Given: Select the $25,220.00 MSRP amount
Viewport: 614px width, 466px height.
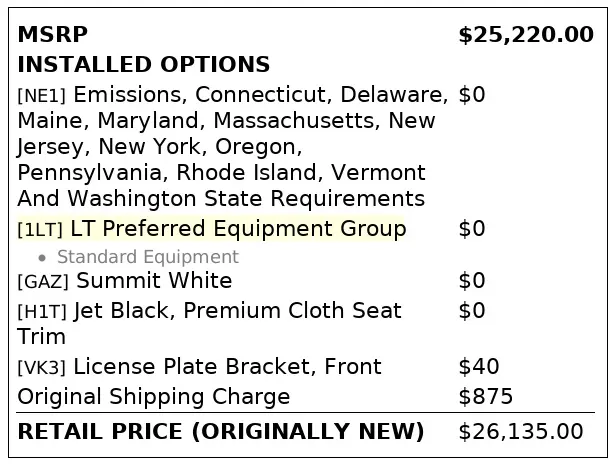Looking at the screenshot, I should coord(526,35).
